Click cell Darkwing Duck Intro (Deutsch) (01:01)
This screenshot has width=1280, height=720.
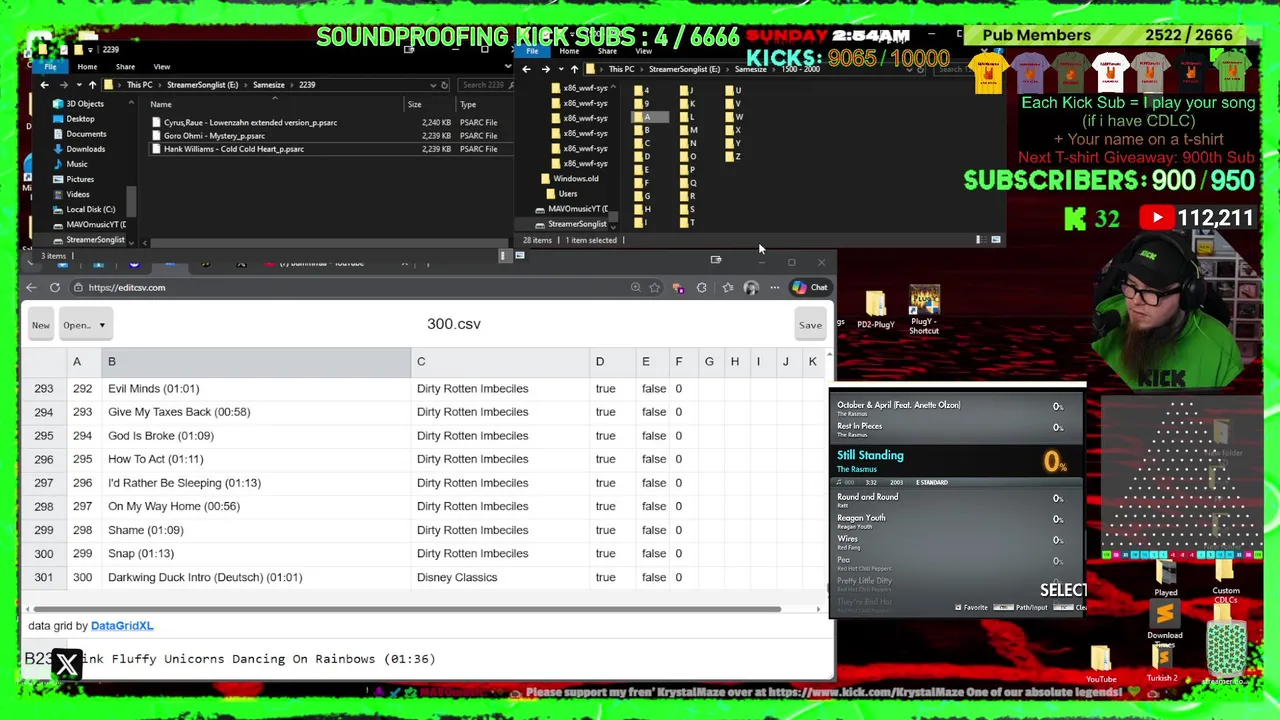[255, 577]
